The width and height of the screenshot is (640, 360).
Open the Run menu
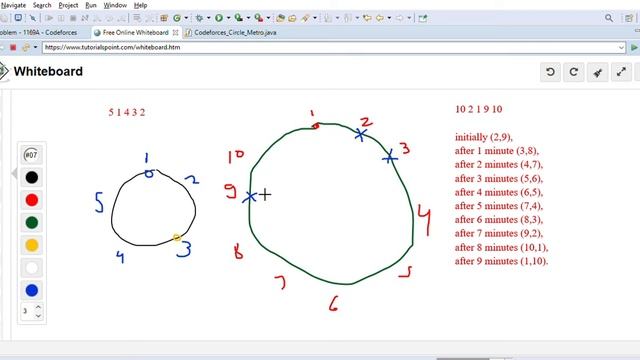[91, 5]
